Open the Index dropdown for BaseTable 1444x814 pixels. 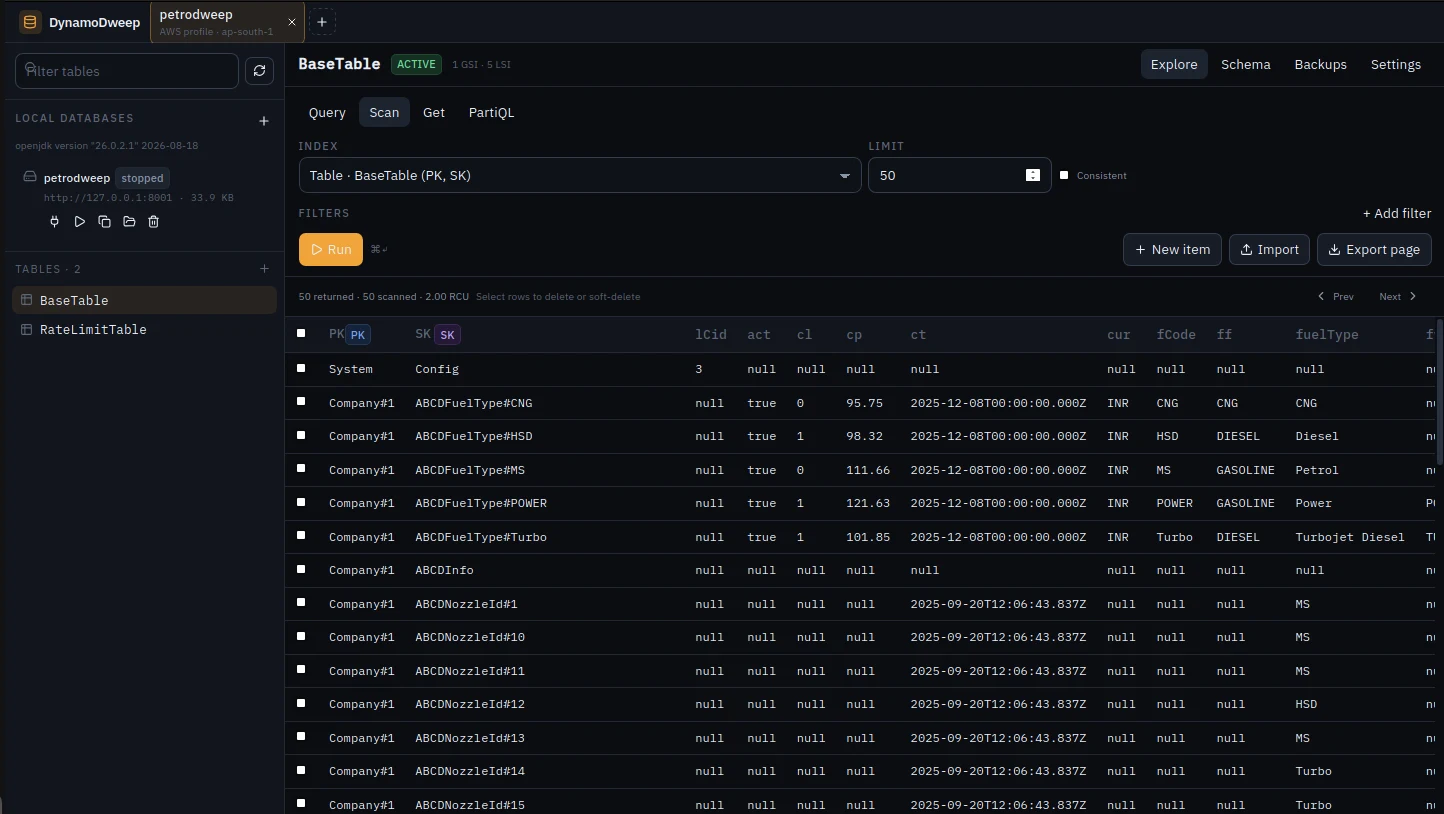pyautogui.click(x=580, y=175)
